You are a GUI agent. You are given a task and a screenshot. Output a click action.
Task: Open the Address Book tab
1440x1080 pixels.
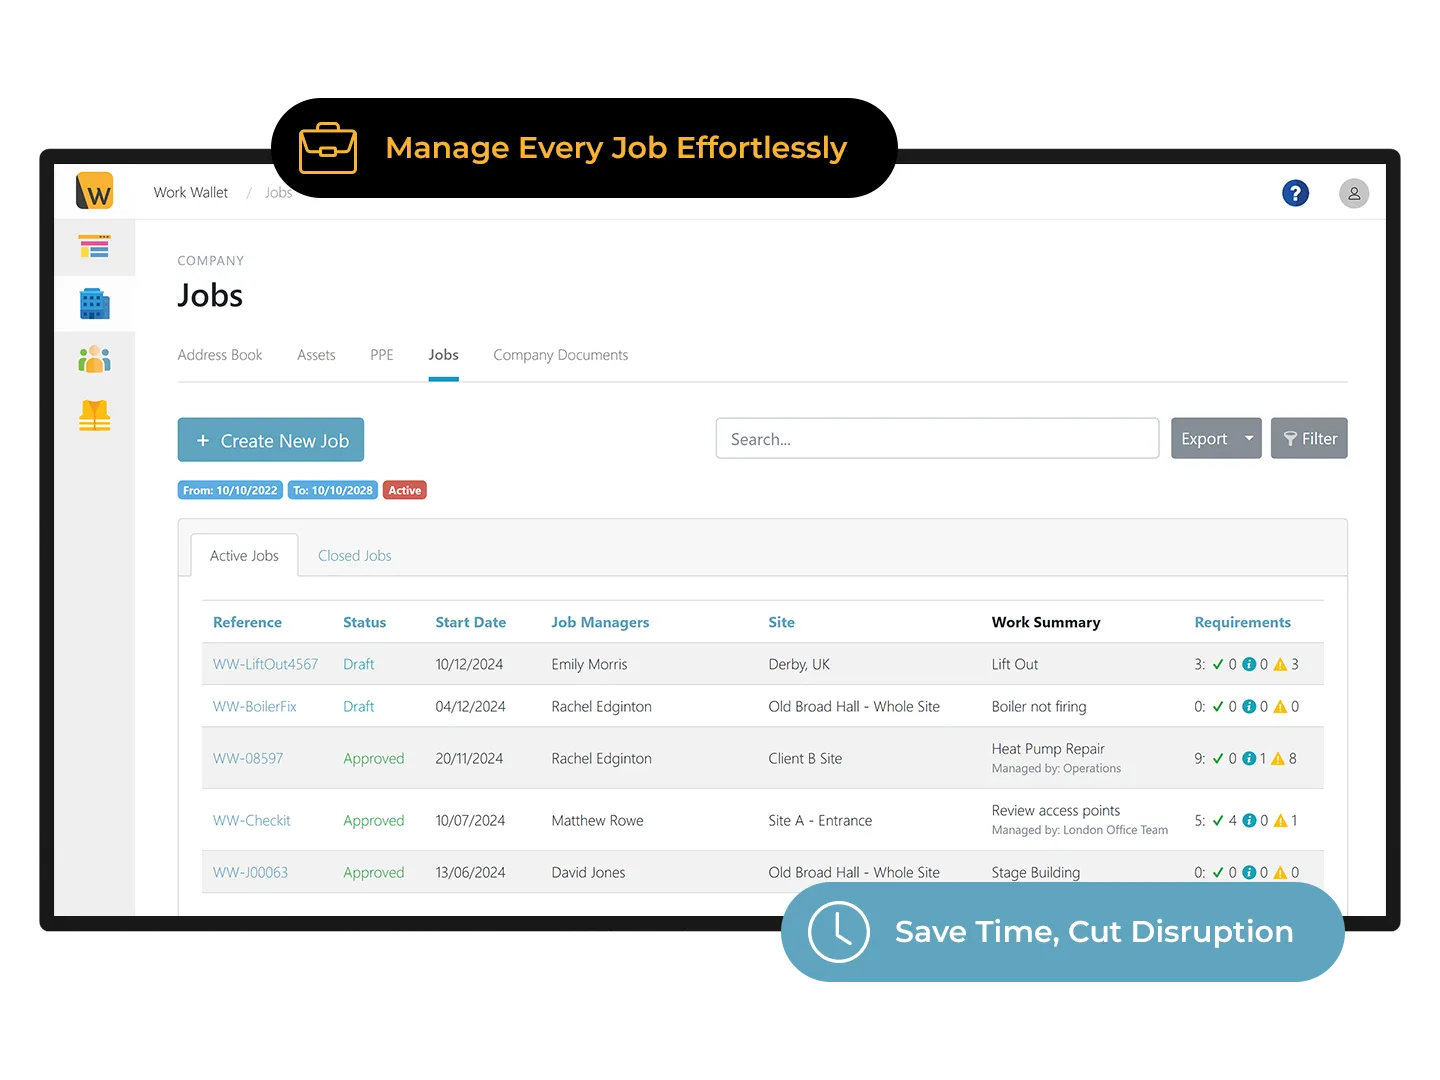219,355
